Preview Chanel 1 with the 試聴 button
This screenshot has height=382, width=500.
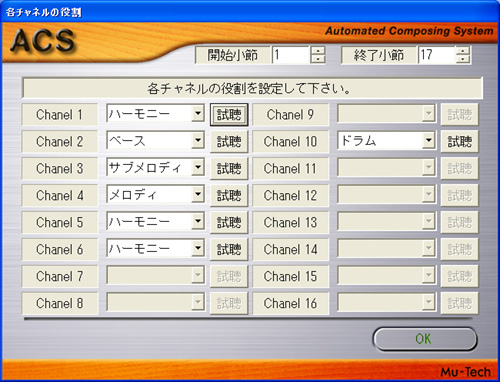[x=229, y=115]
